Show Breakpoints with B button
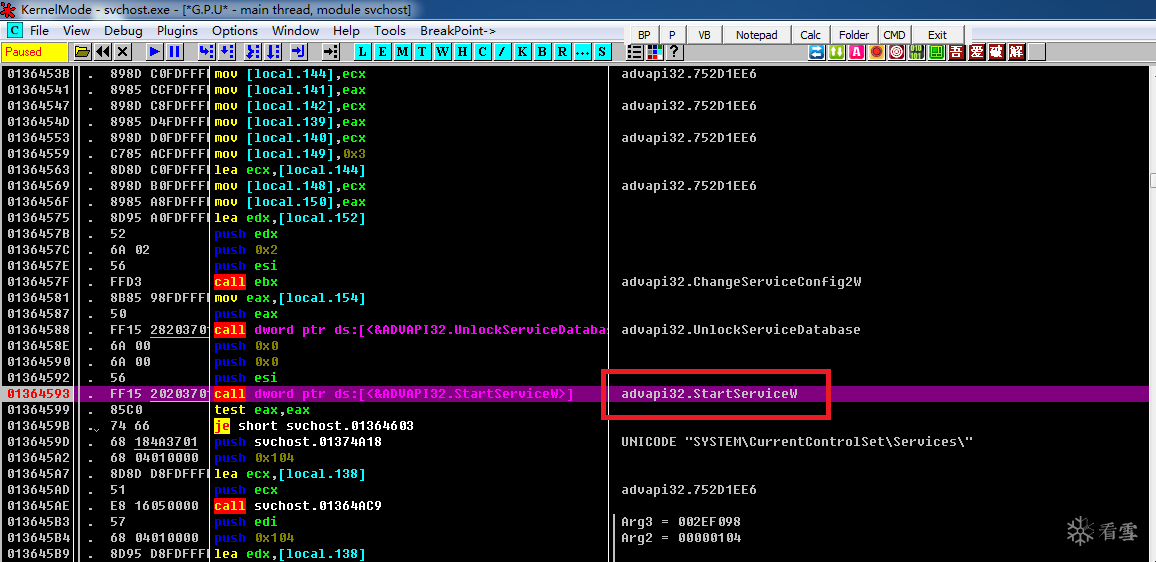Screen dimensions: 1156x562 pyautogui.click(x=542, y=52)
